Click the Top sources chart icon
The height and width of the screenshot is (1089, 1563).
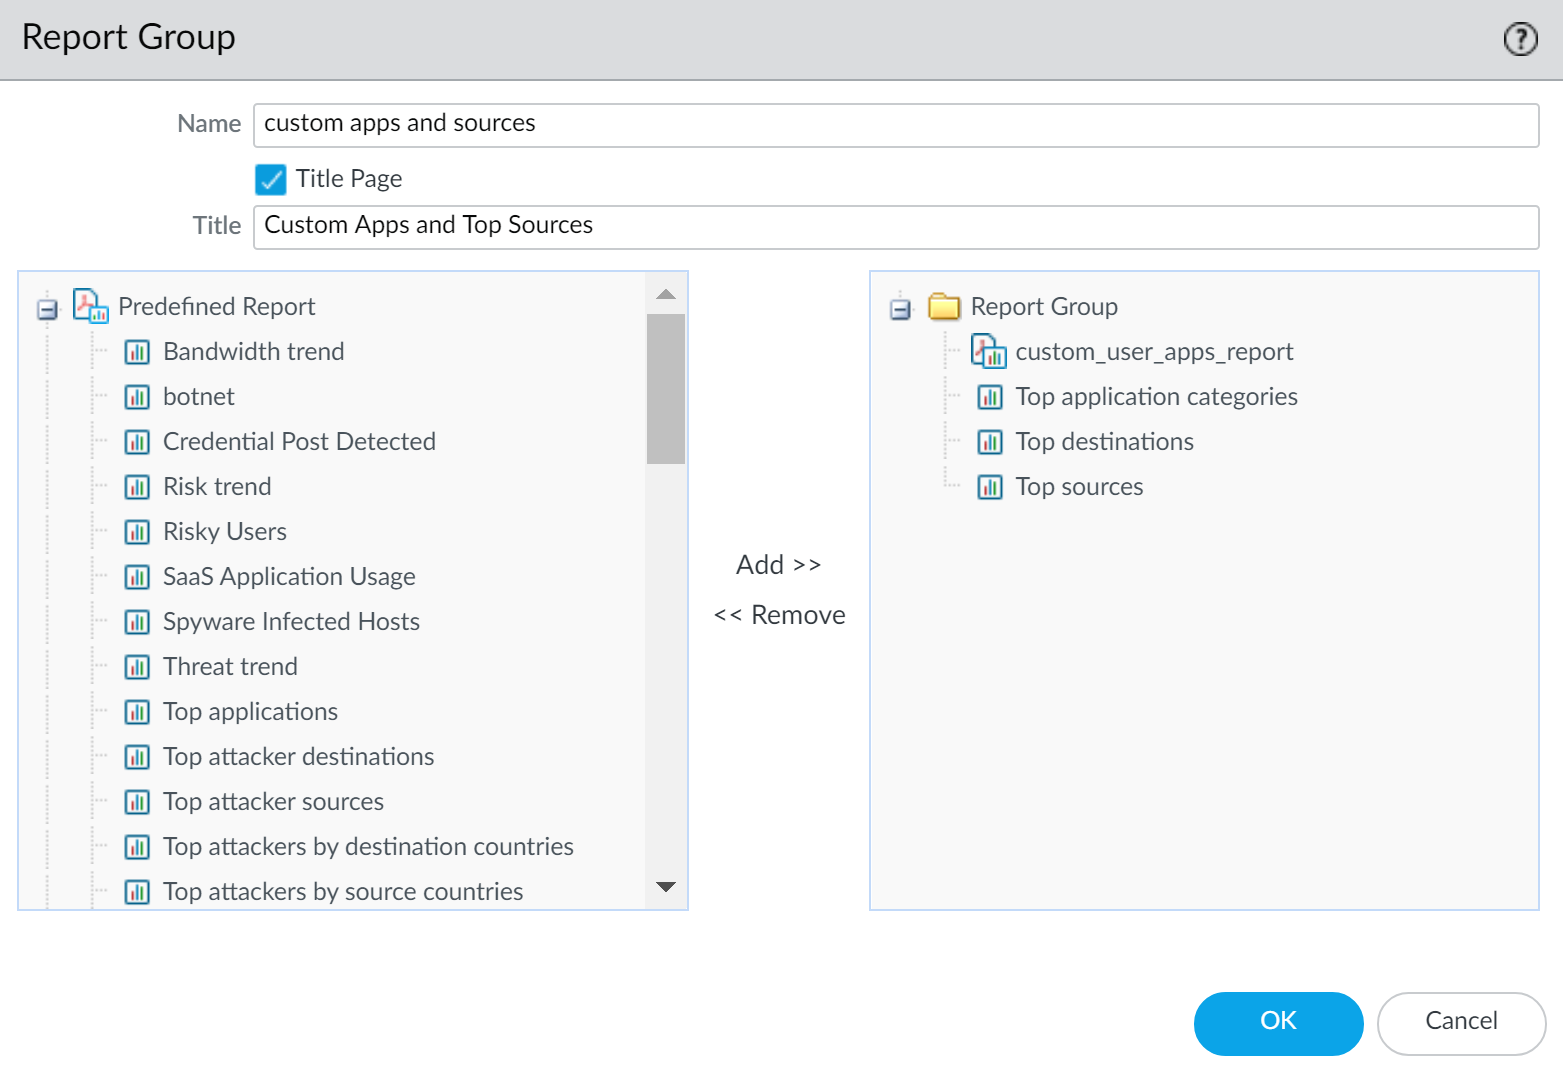989,487
